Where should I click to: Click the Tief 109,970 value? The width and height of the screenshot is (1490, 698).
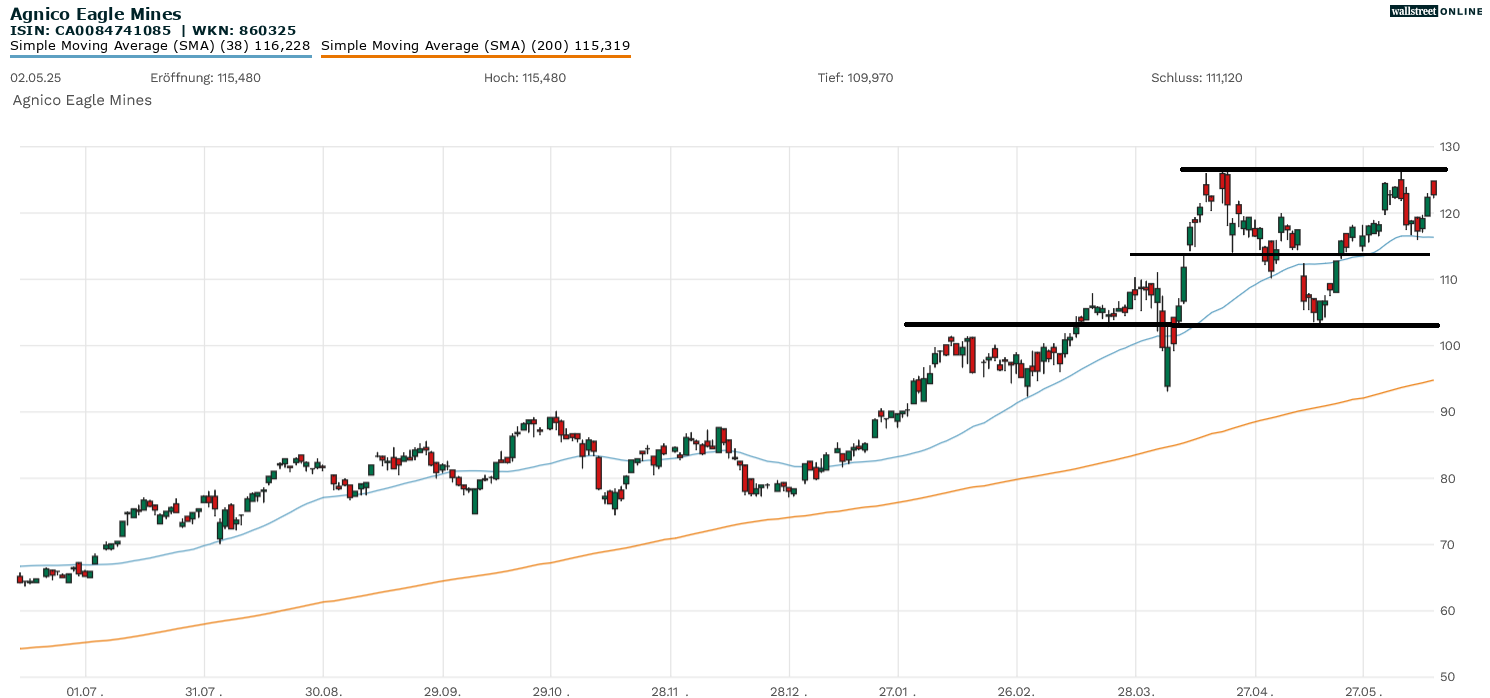tap(855, 78)
